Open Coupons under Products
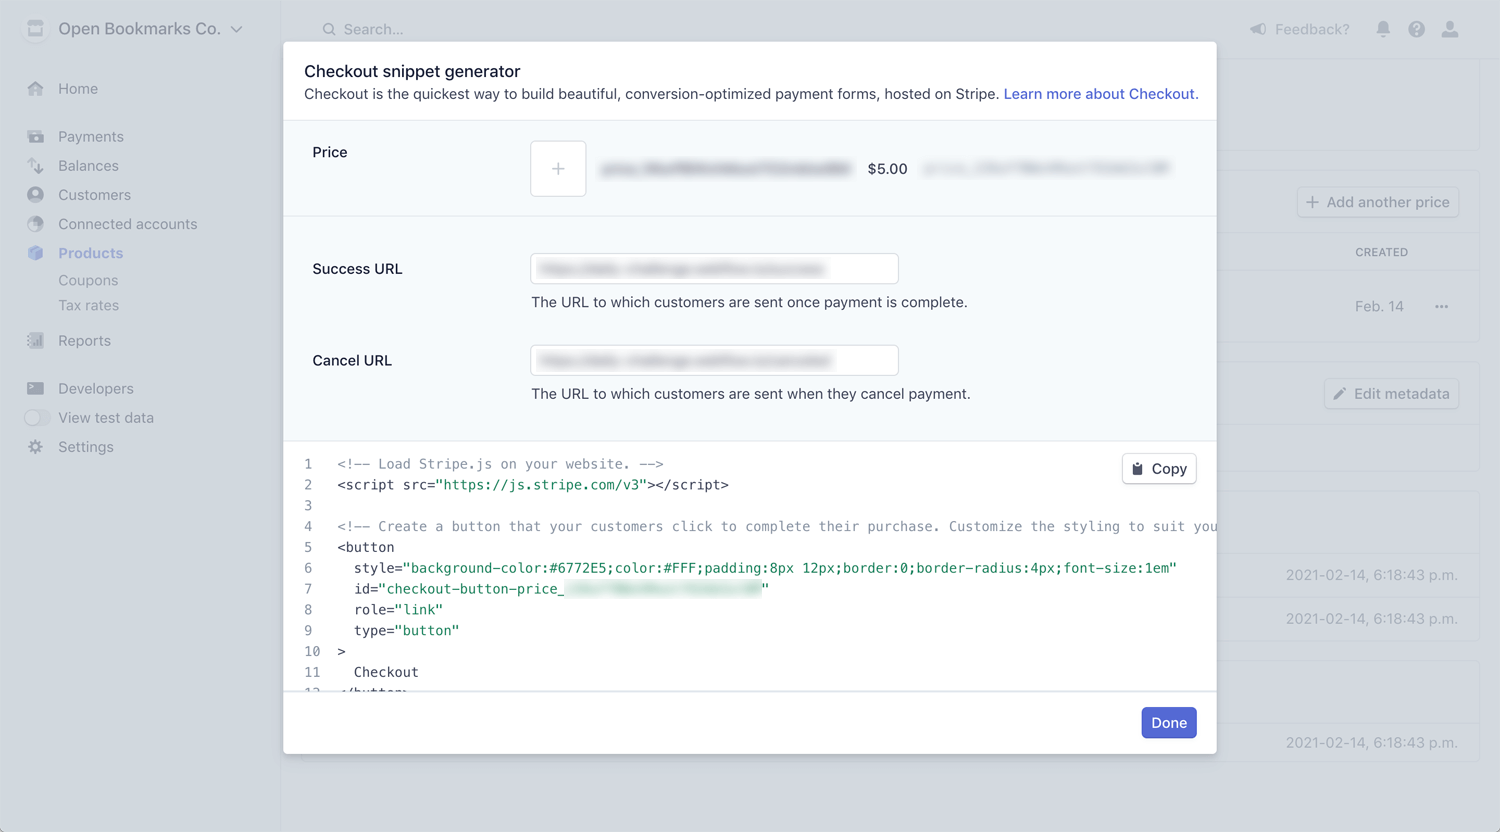1500x832 pixels. click(x=88, y=281)
